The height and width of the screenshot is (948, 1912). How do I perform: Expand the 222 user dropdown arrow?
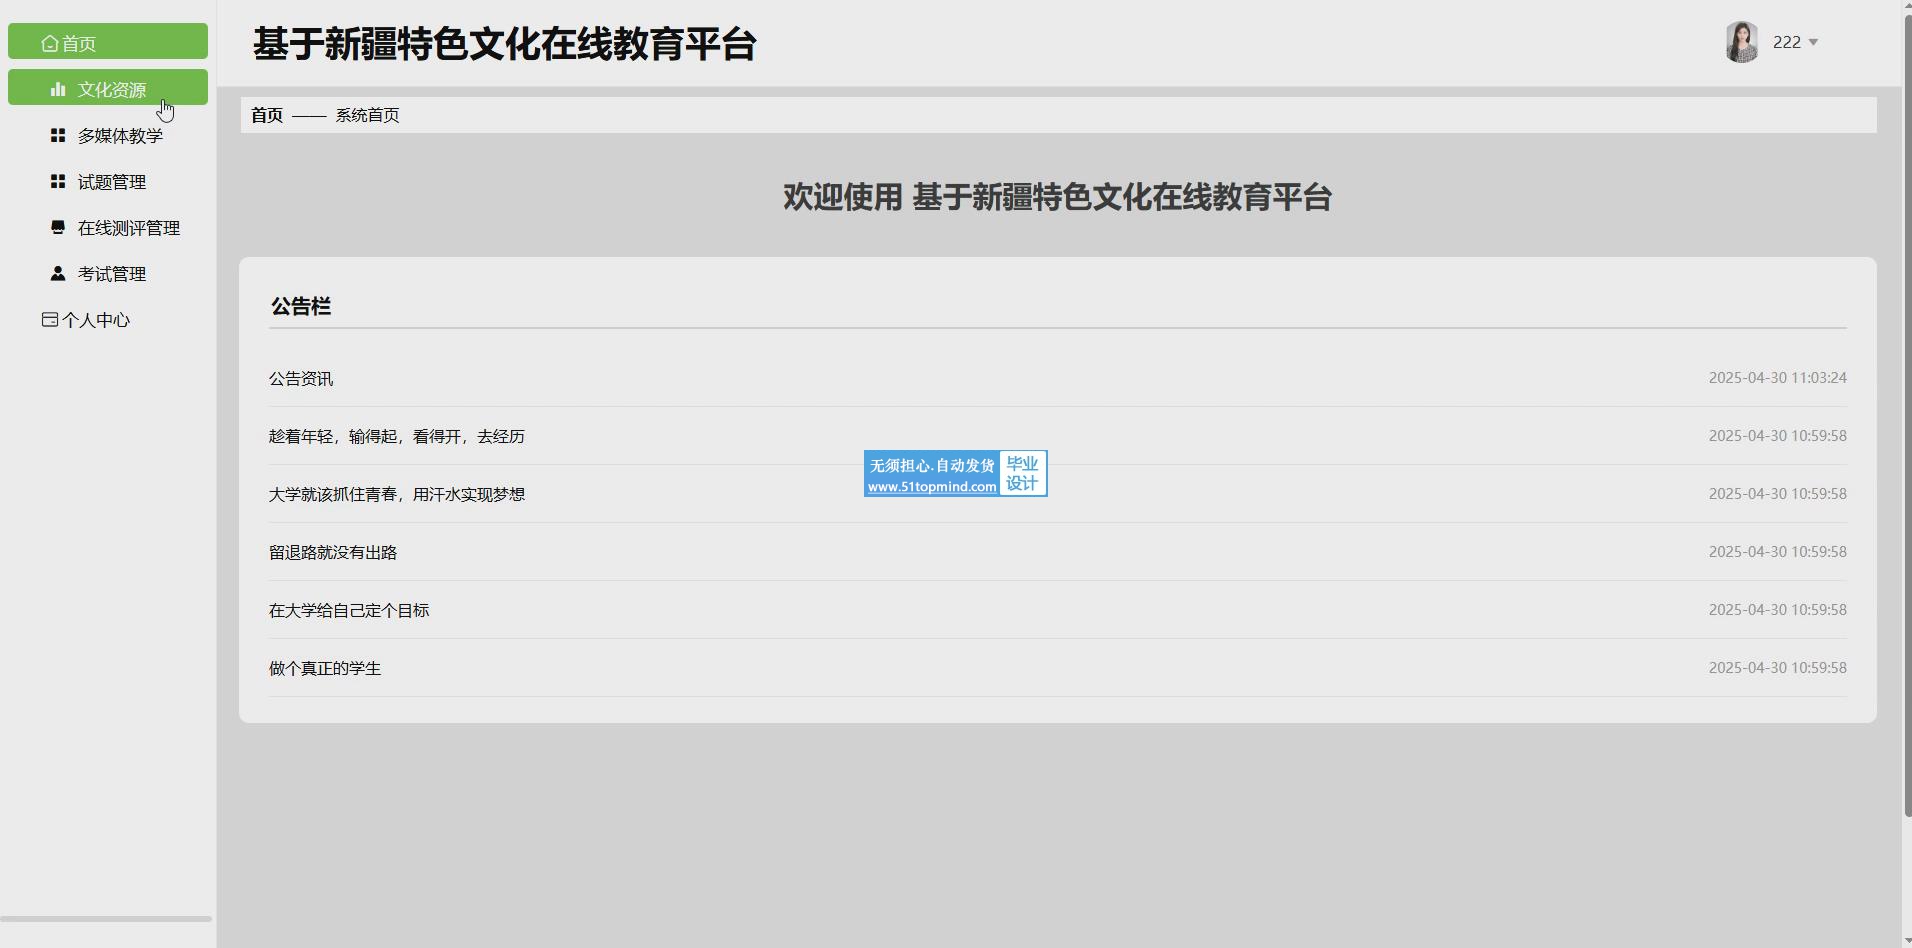coord(1813,42)
